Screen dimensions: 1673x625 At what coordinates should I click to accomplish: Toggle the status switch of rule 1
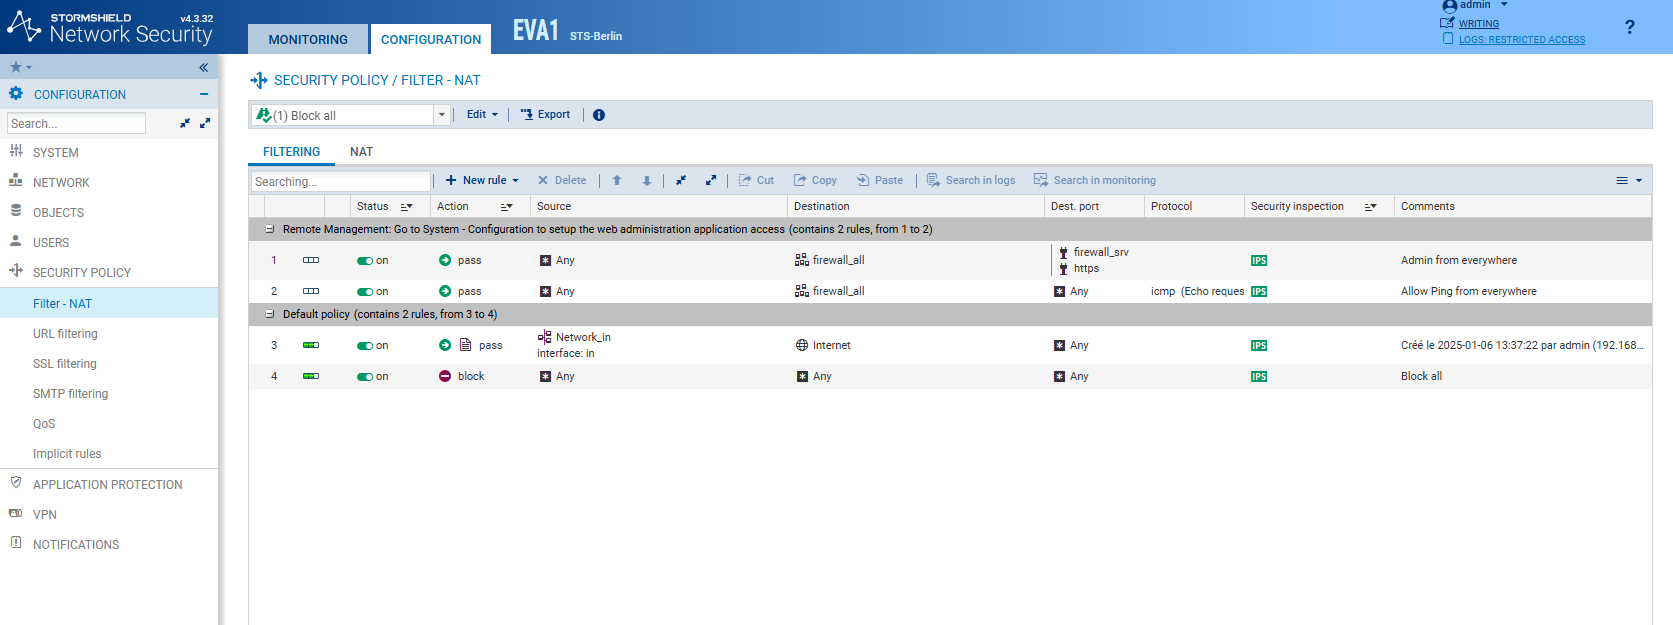365,261
